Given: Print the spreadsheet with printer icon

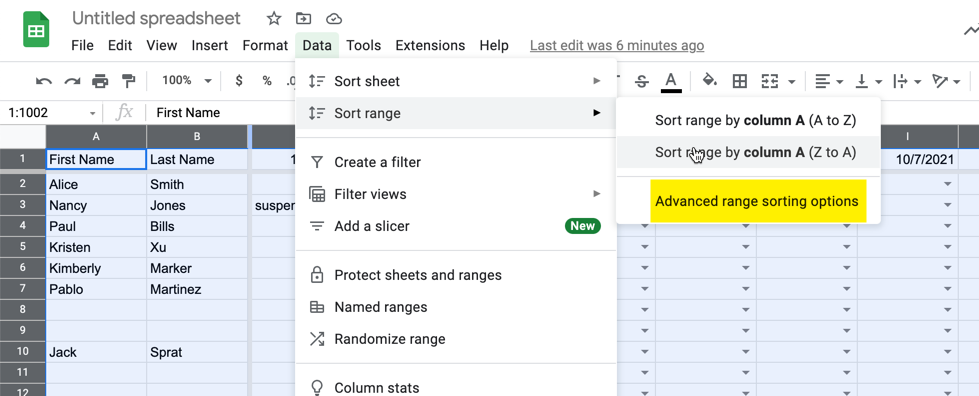Looking at the screenshot, I should click(100, 81).
